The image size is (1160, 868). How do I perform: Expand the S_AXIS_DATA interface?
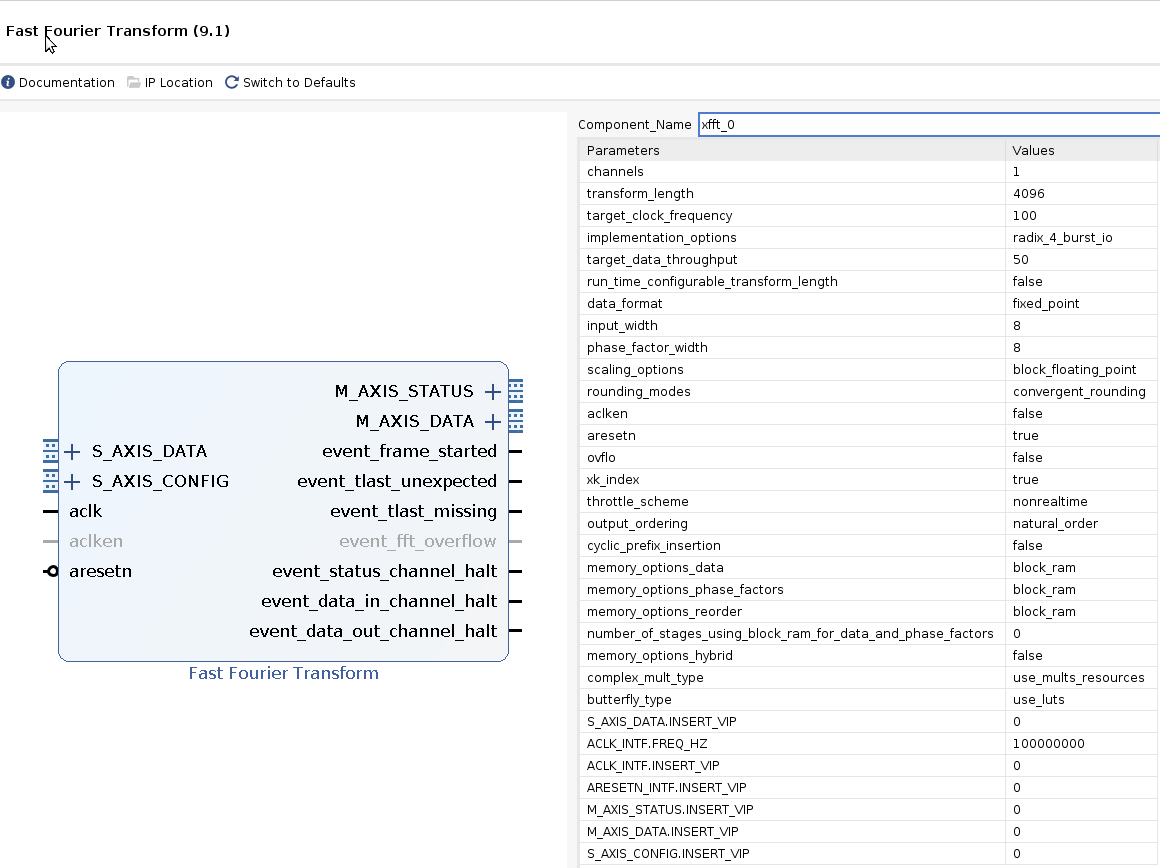[x=71, y=451]
